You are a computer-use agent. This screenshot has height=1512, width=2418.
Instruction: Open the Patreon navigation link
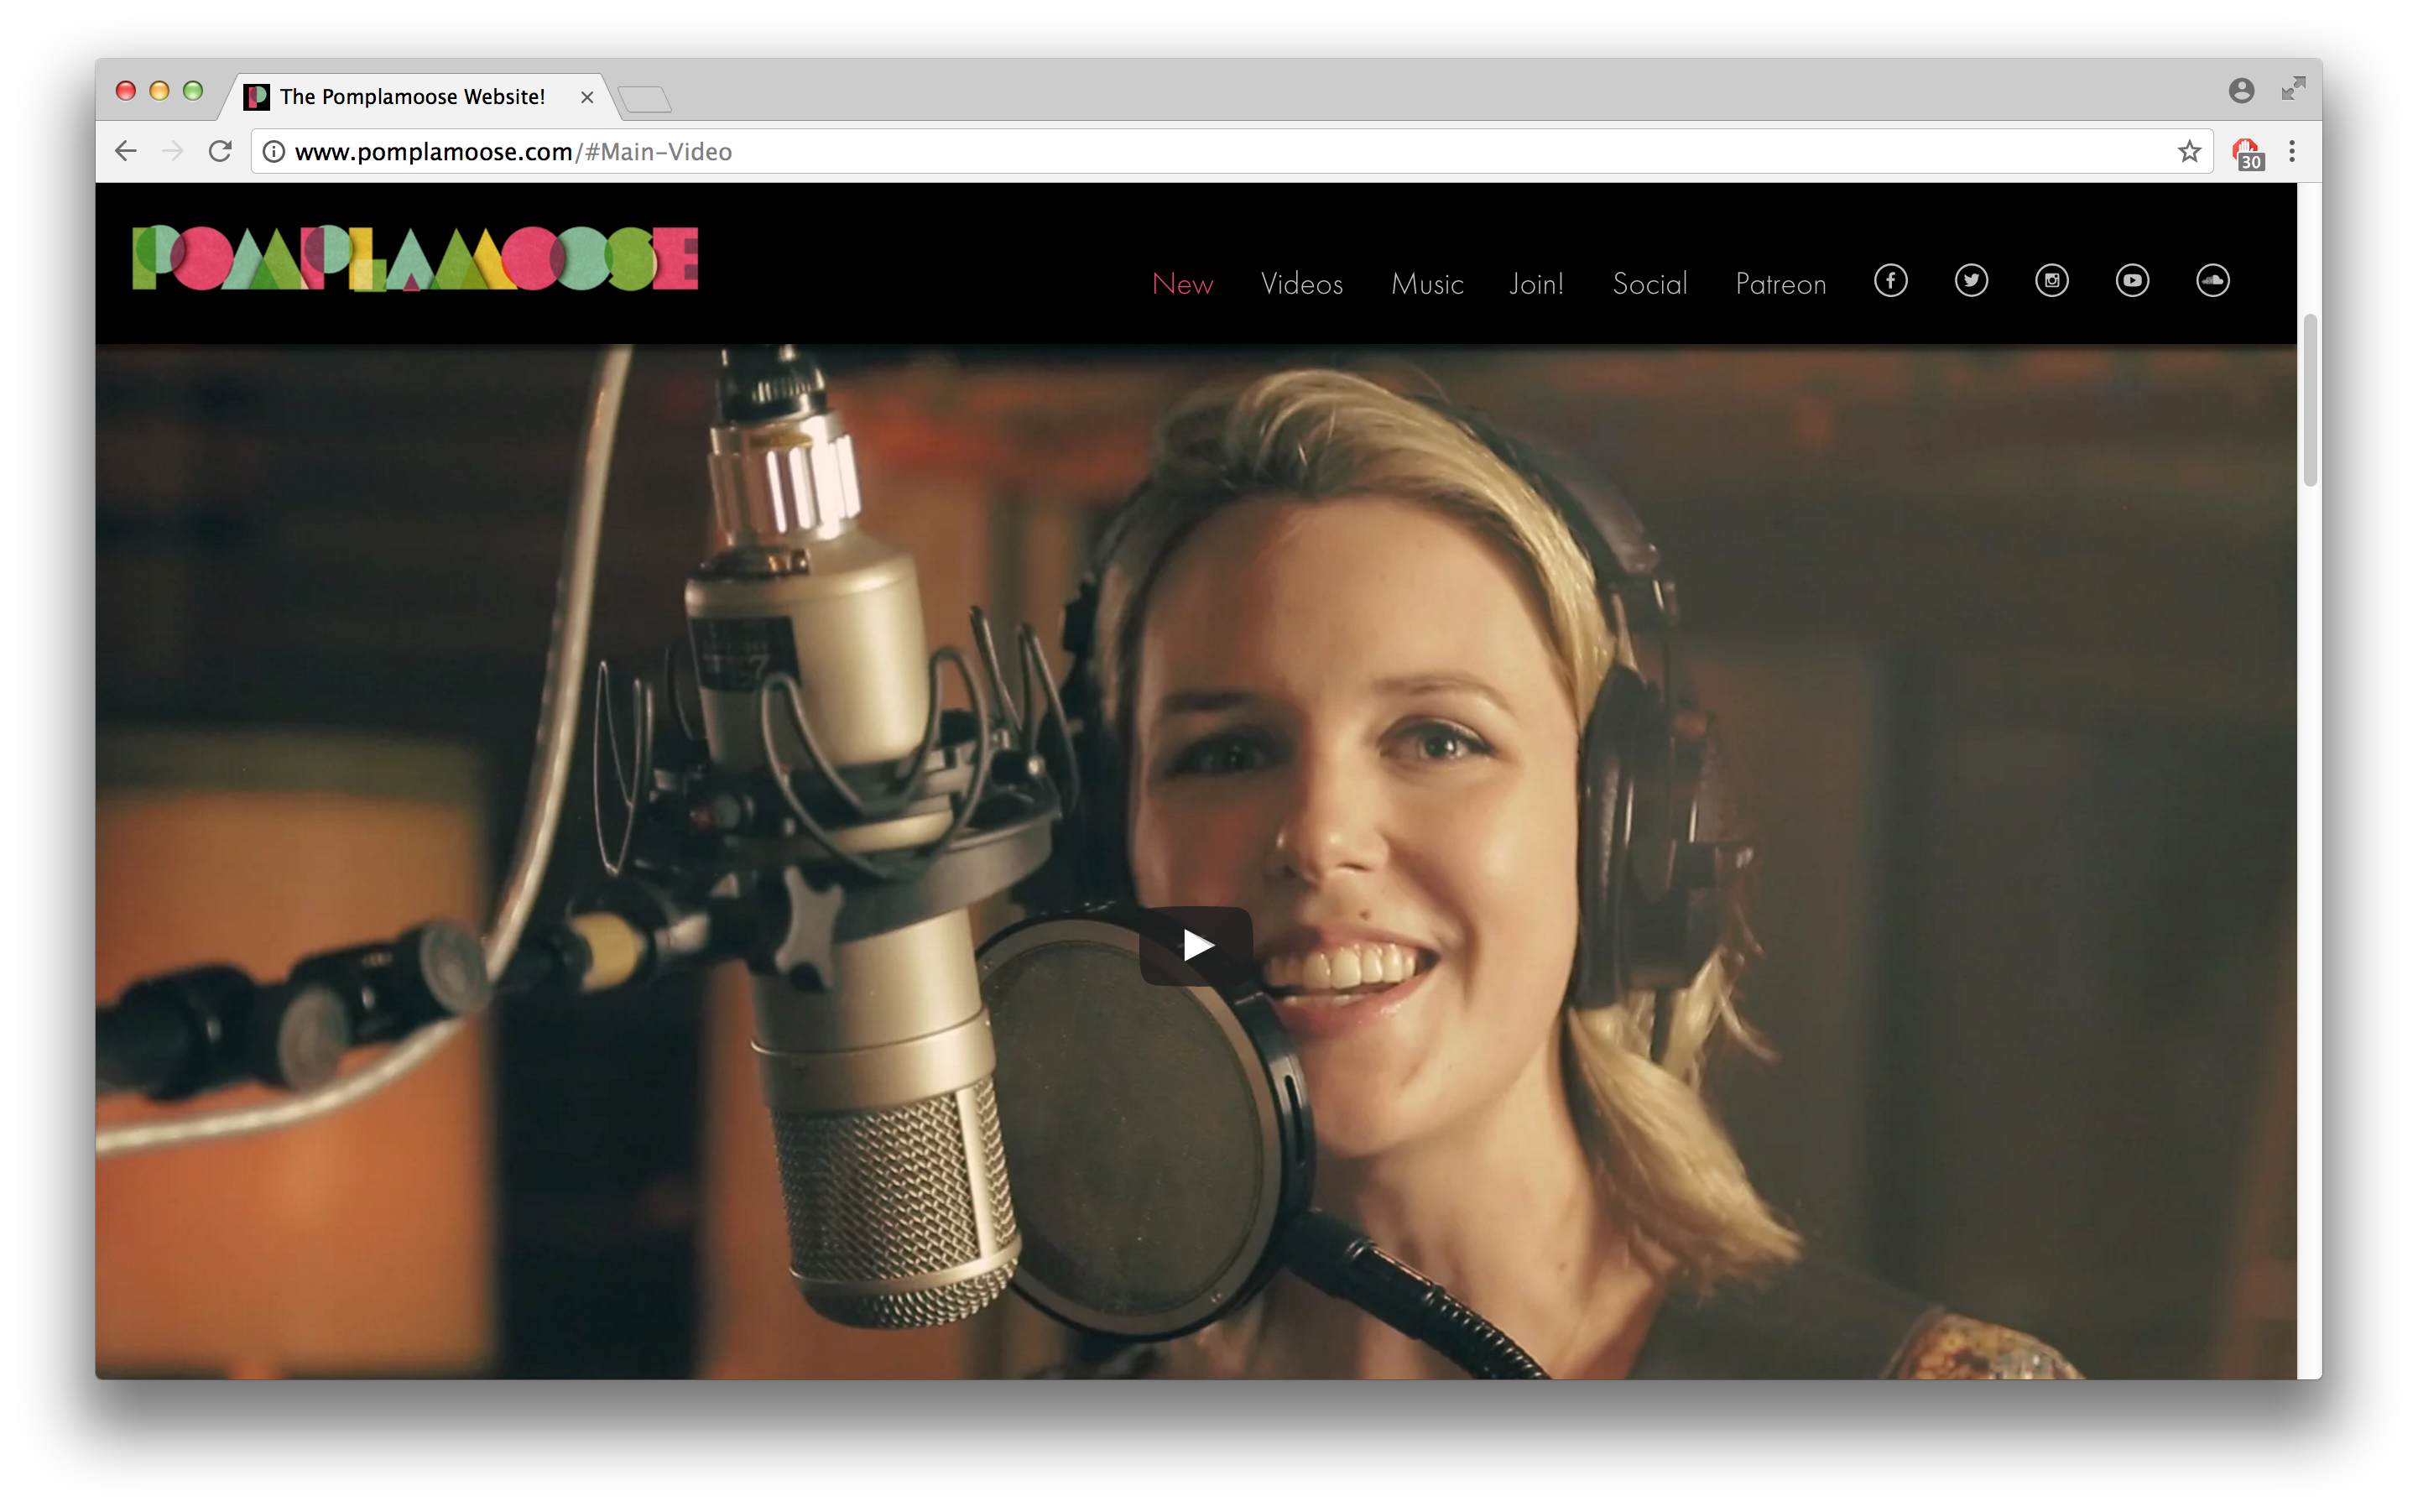click(x=1780, y=284)
